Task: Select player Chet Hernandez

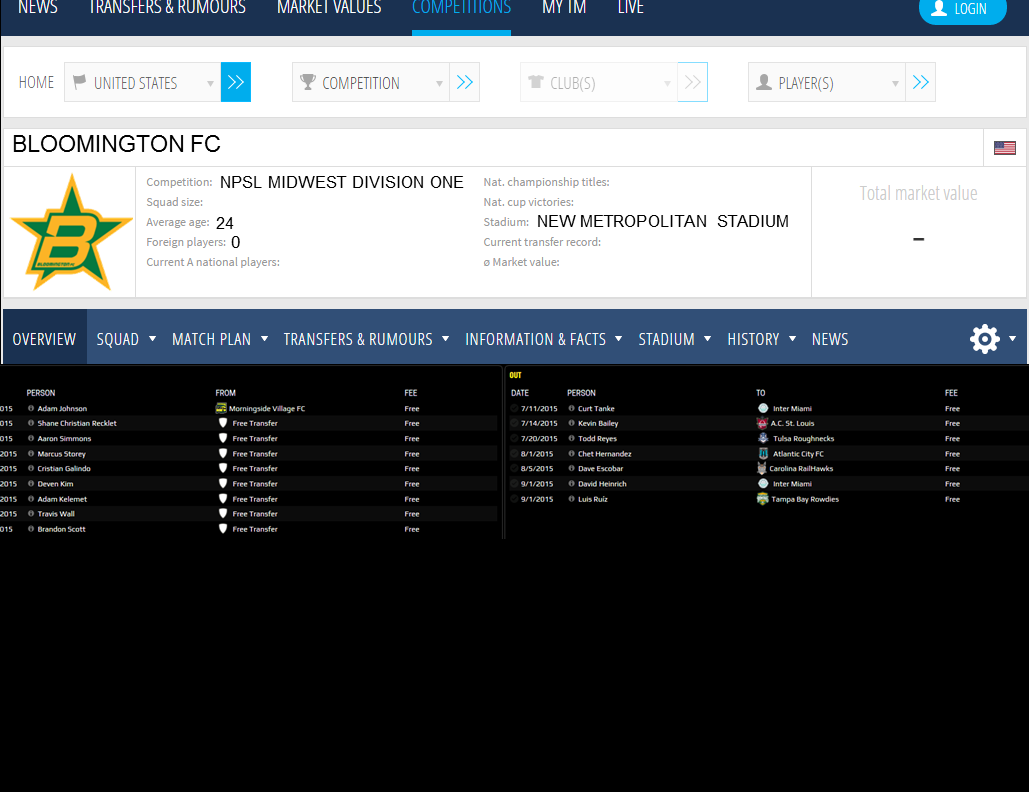Action: coord(604,454)
